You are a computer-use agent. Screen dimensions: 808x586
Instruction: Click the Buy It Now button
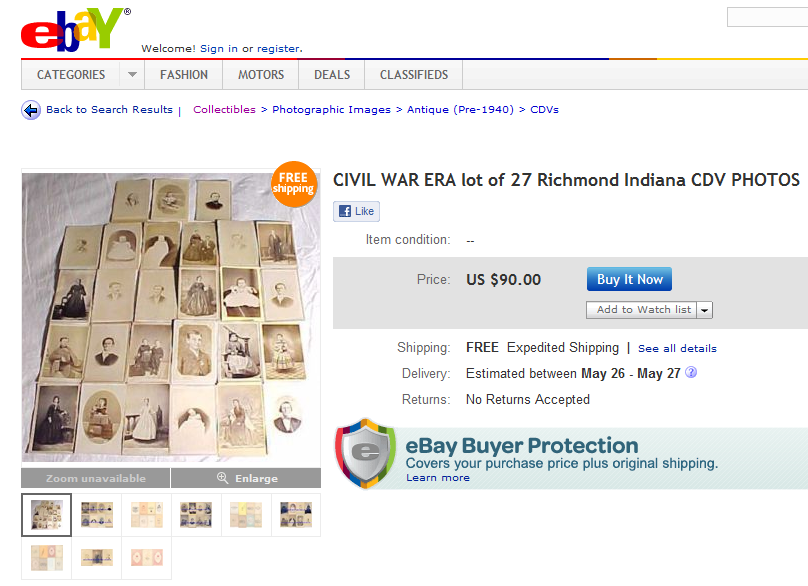pyautogui.click(x=629, y=279)
